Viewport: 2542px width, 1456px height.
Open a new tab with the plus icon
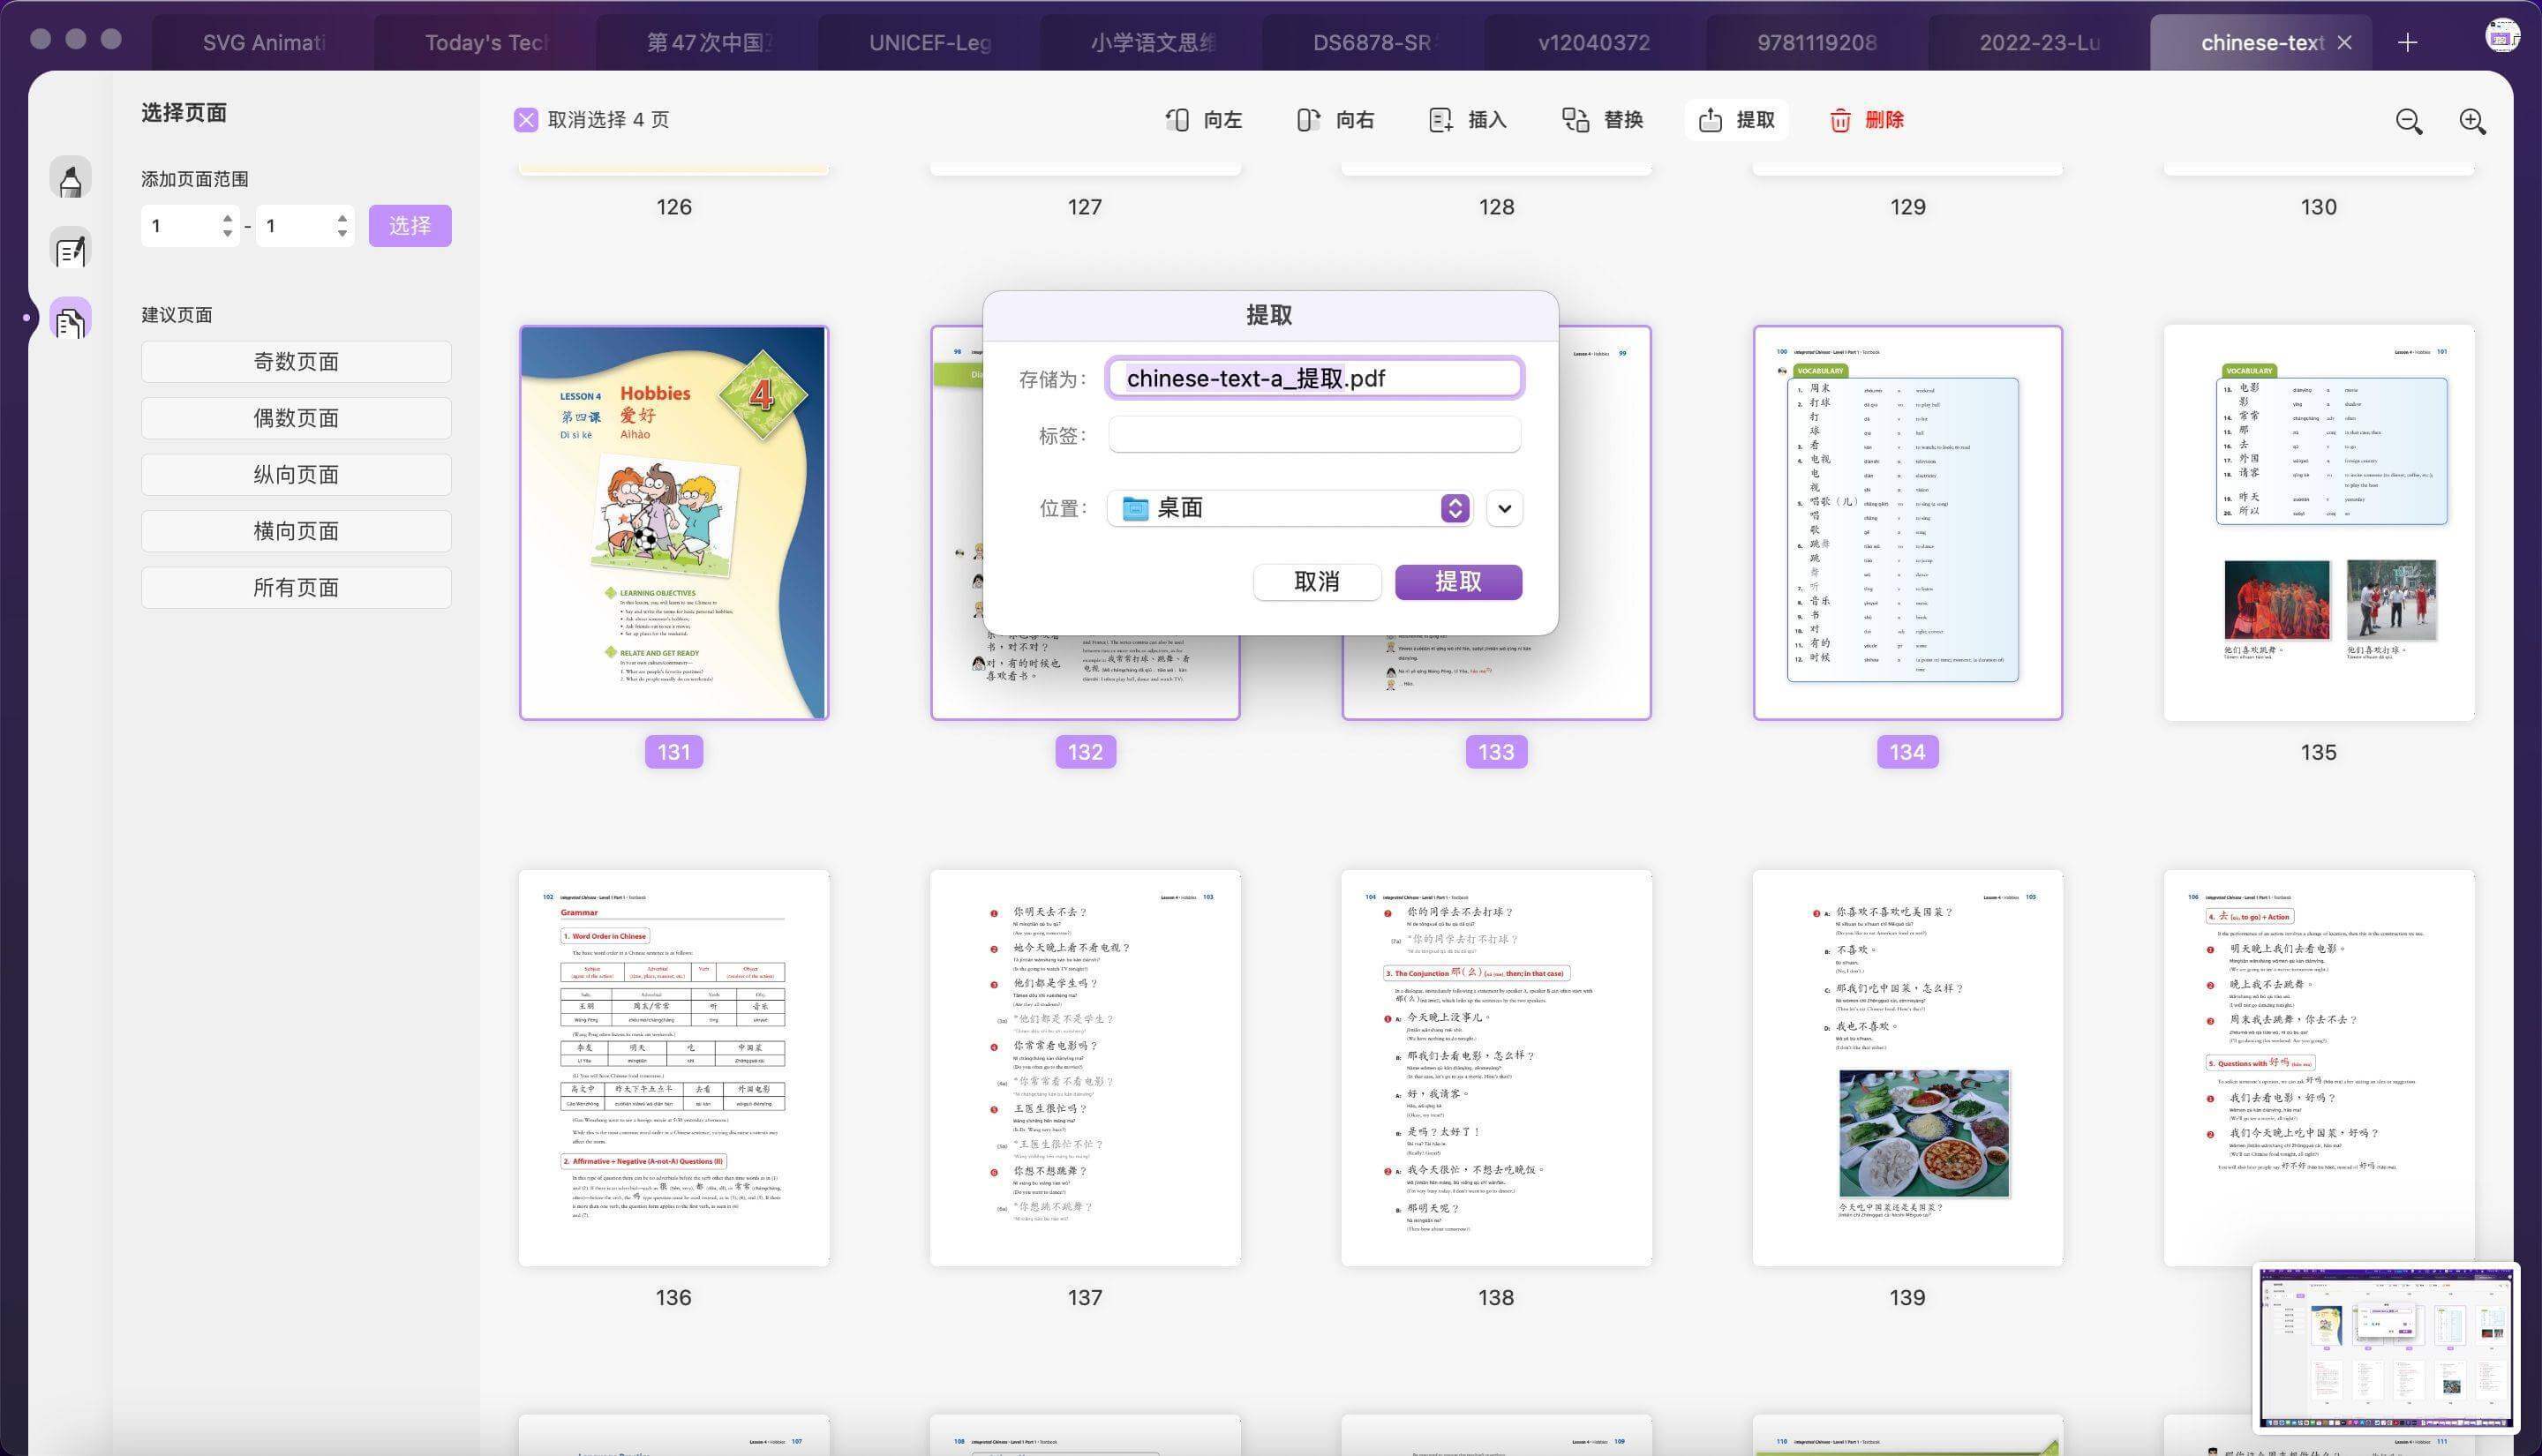(2408, 42)
